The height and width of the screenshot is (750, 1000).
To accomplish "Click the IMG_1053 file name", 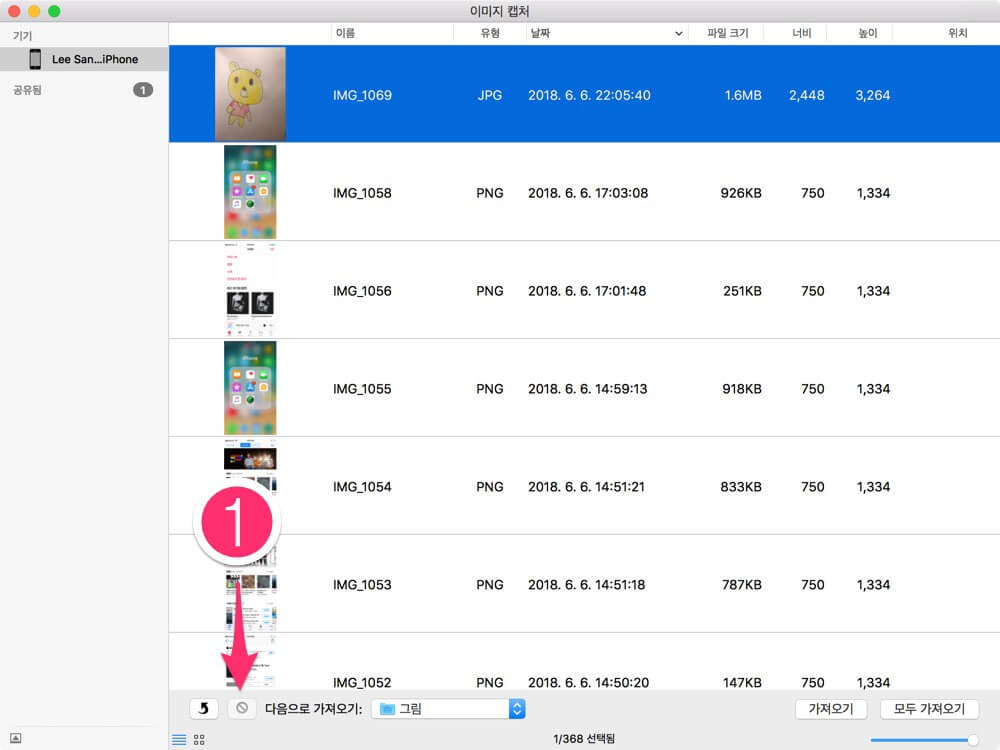I will point(362,585).
